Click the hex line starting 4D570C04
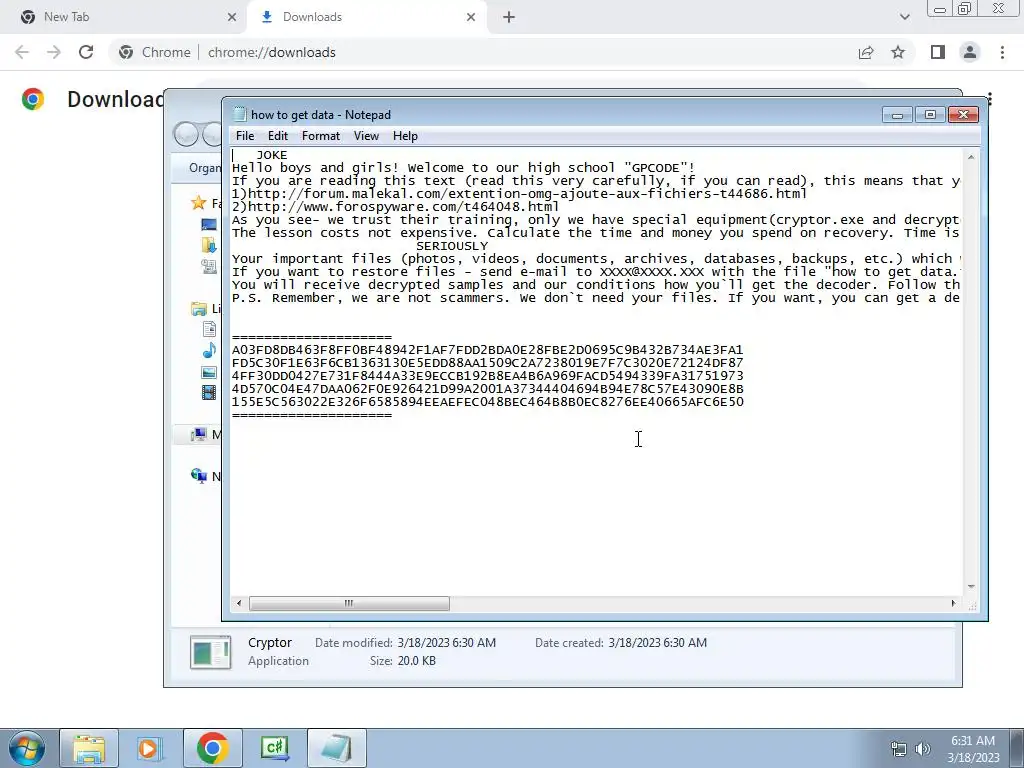The height and width of the screenshot is (768, 1024). (487, 389)
